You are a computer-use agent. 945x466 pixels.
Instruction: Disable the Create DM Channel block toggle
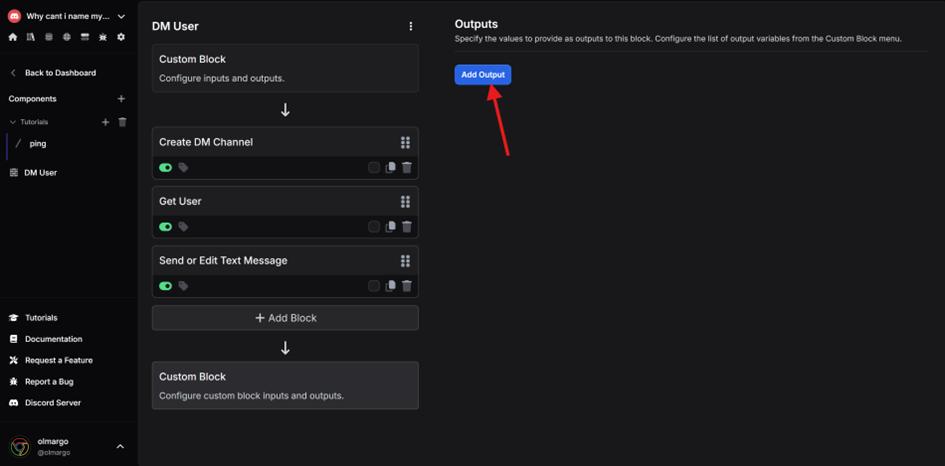tap(166, 168)
